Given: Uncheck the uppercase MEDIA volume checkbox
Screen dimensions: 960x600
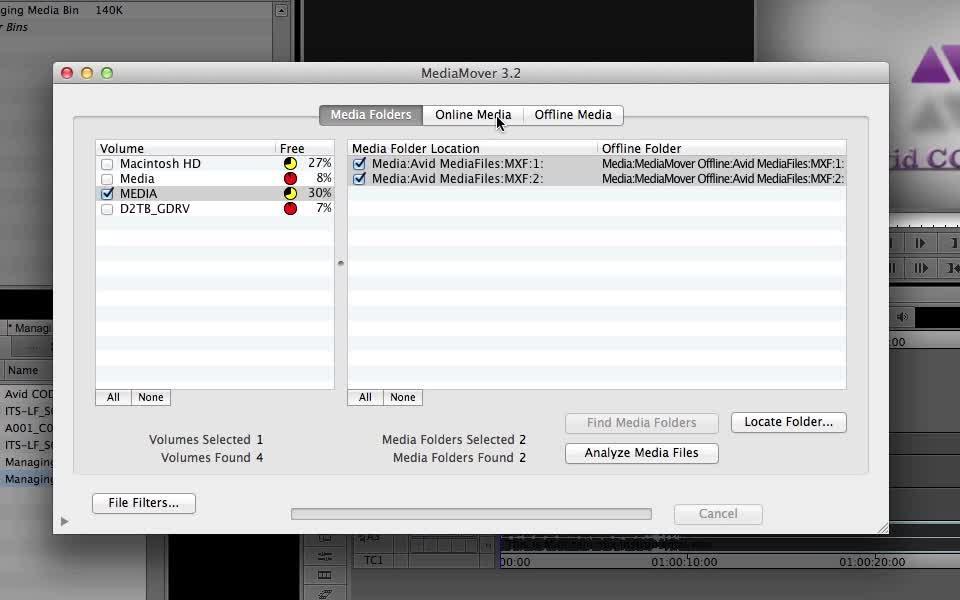Looking at the screenshot, I should click(x=107, y=193).
